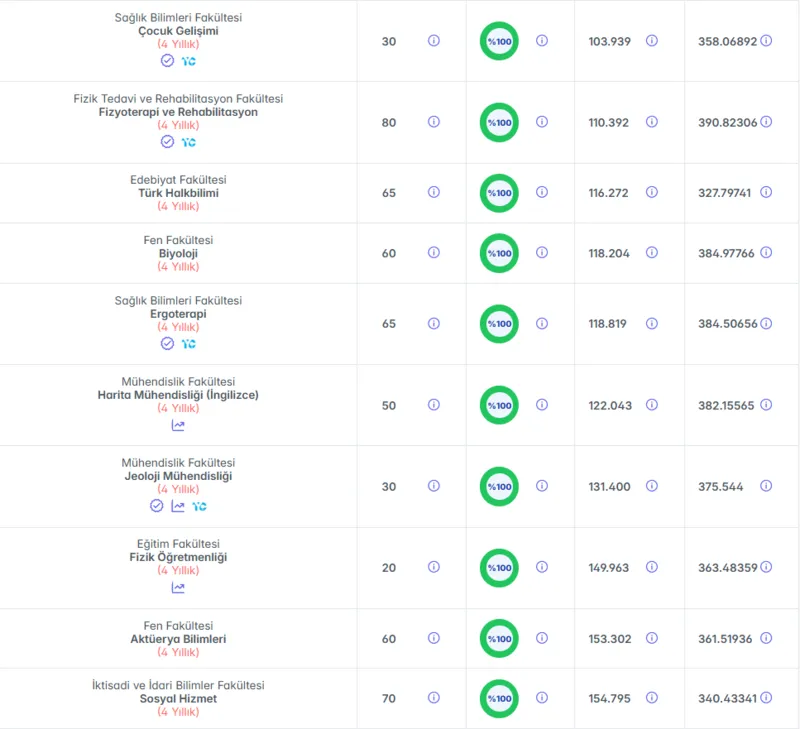Click the %100 occupancy ring for Türk Halkbilimi
The image size is (800, 729).
point(499,193)
